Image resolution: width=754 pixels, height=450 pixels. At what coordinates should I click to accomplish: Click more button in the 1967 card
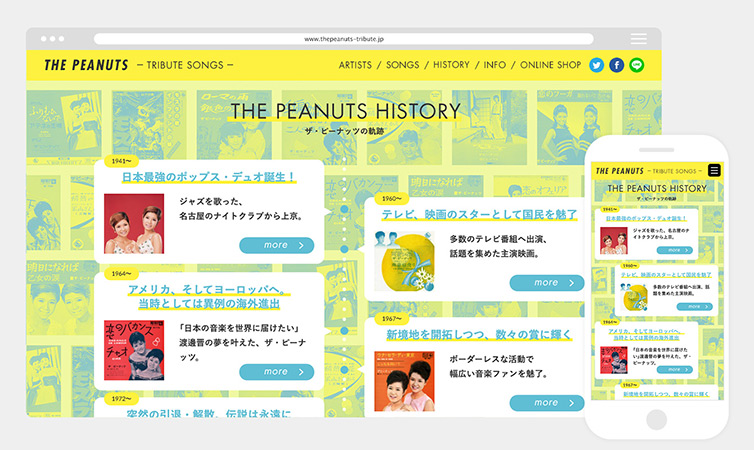(547, 403)
